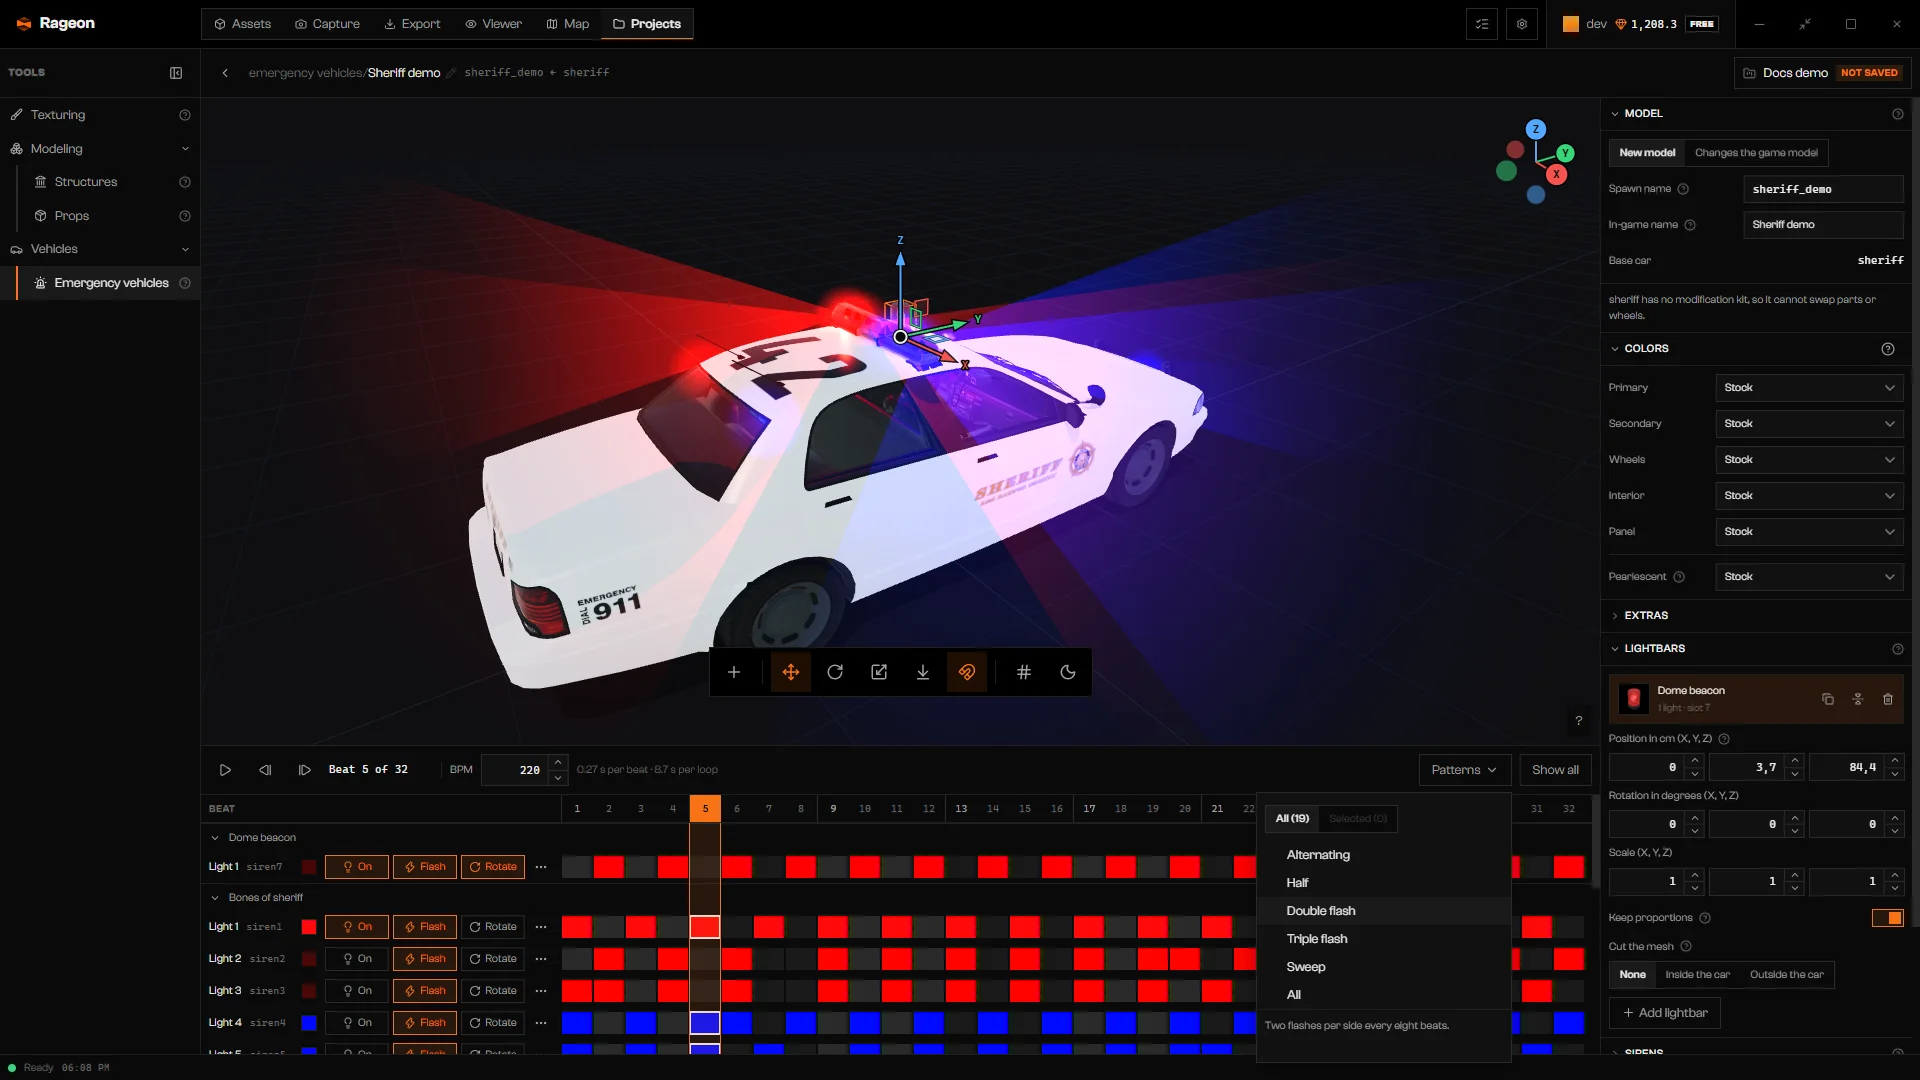Toggle Flash for Light 2 siren2
This screenshot has height=1080, width=1920.
pyautogui.click(x=425, y=959)
